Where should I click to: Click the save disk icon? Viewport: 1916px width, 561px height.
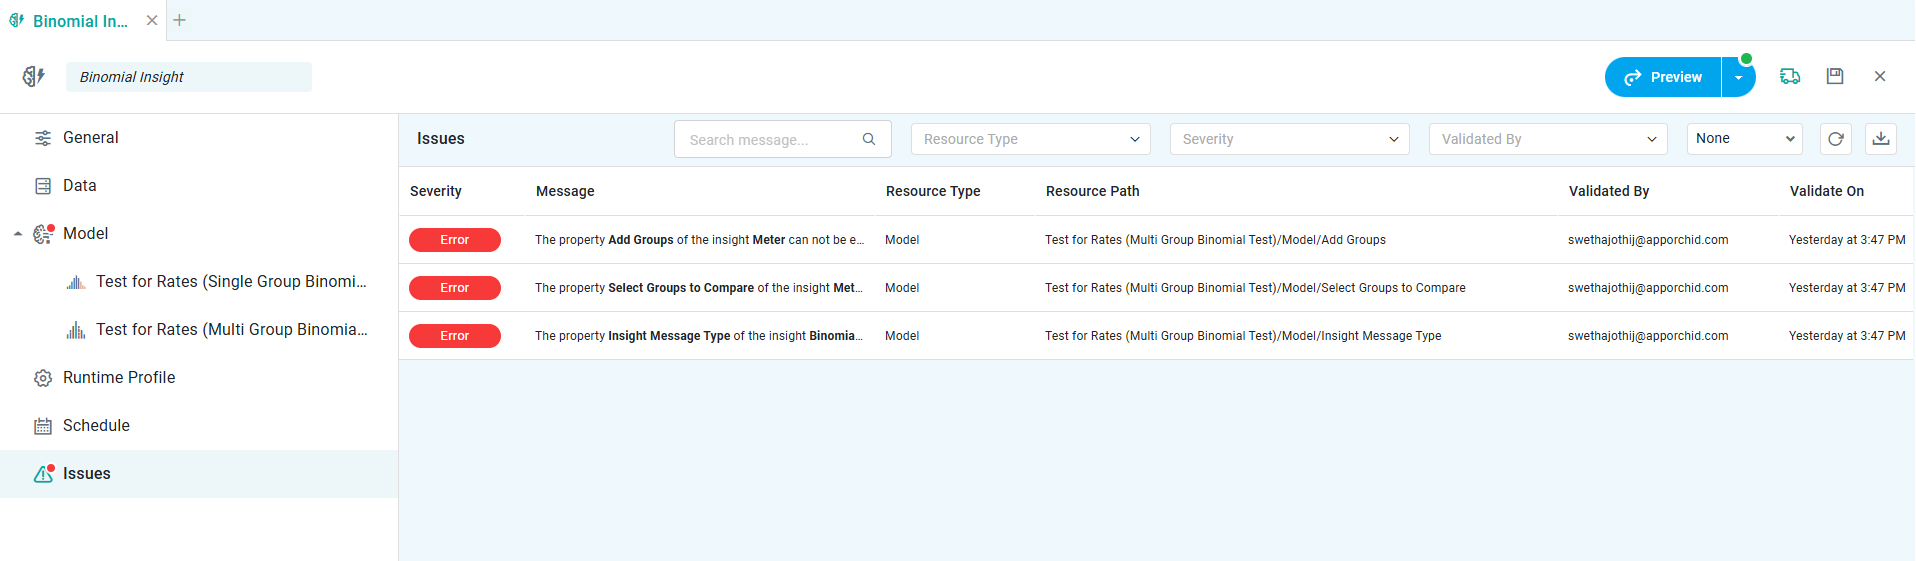[x=1834, y=76]
